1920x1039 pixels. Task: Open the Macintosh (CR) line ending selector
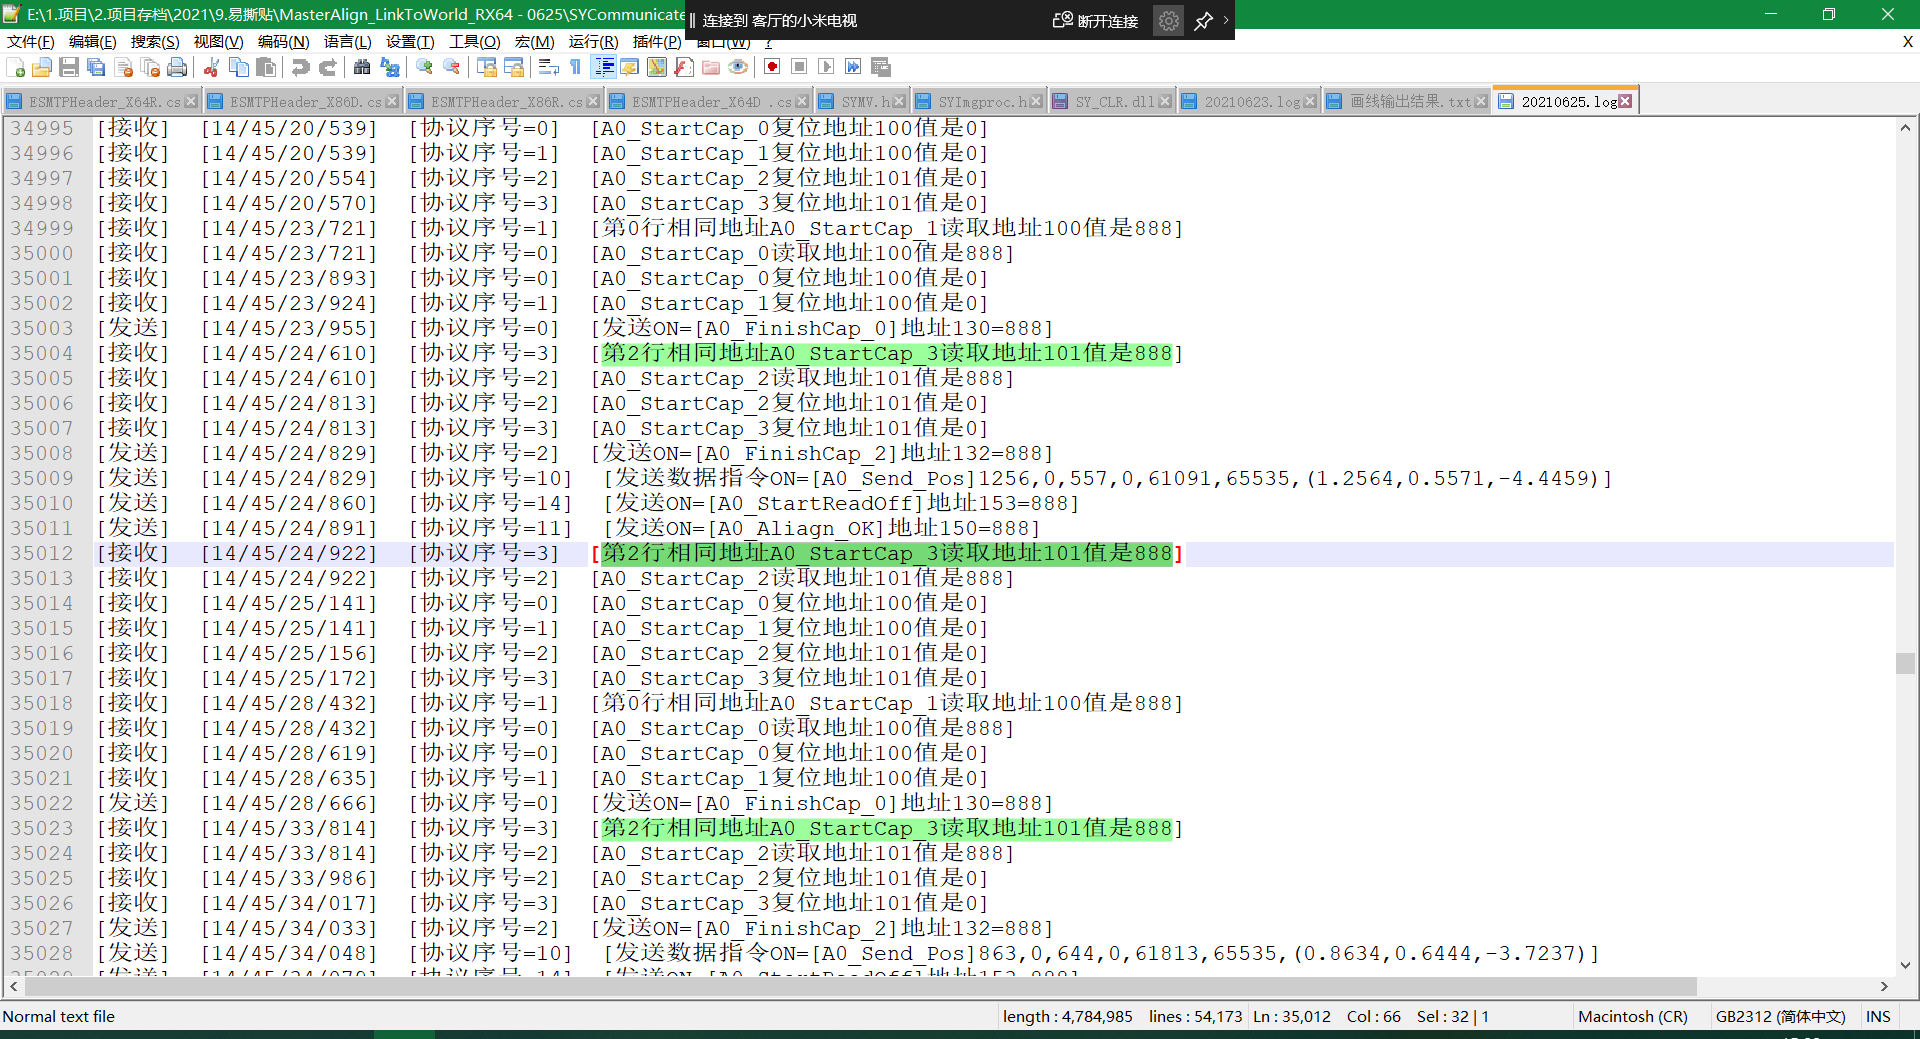point(1632,1016)
